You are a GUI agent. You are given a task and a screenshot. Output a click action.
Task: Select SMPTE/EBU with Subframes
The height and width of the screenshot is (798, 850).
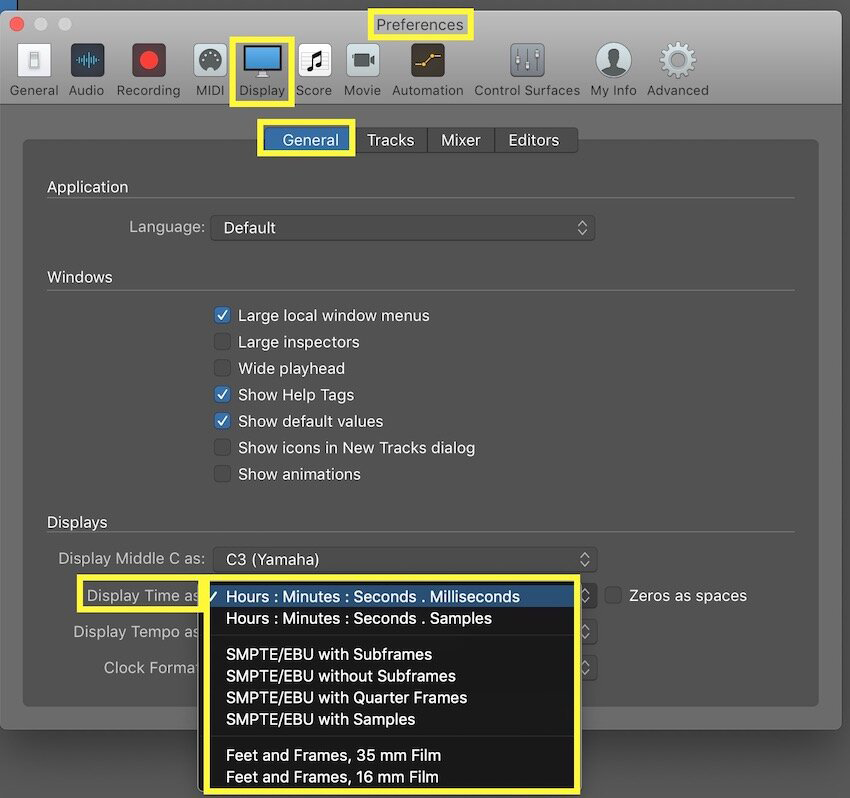pyautogui.click(x=391, y=654)
